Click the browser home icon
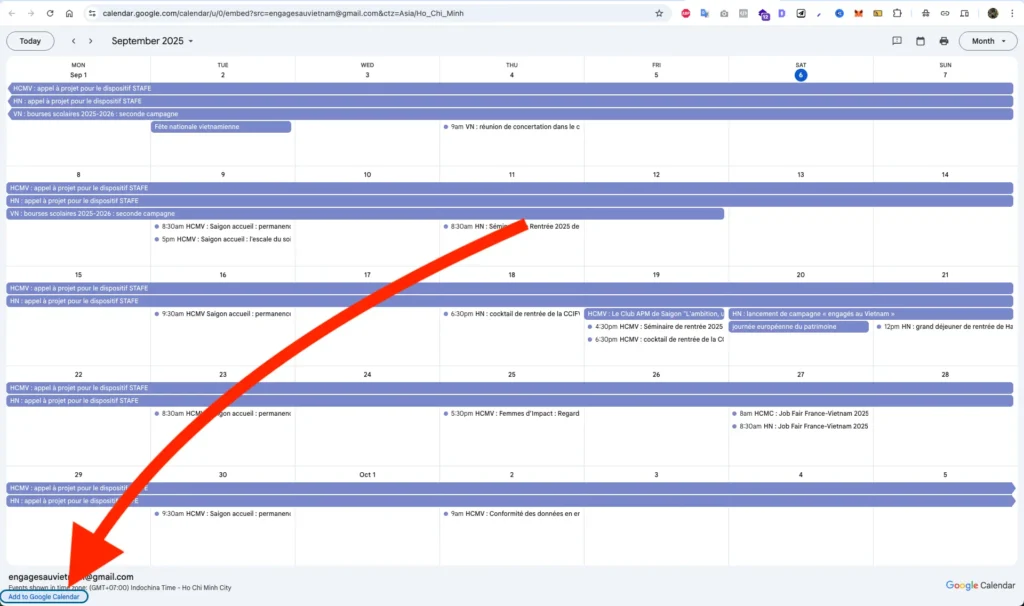Viewport: 1024px width, 606px height. pyautogui.click(x=68, y=14)
